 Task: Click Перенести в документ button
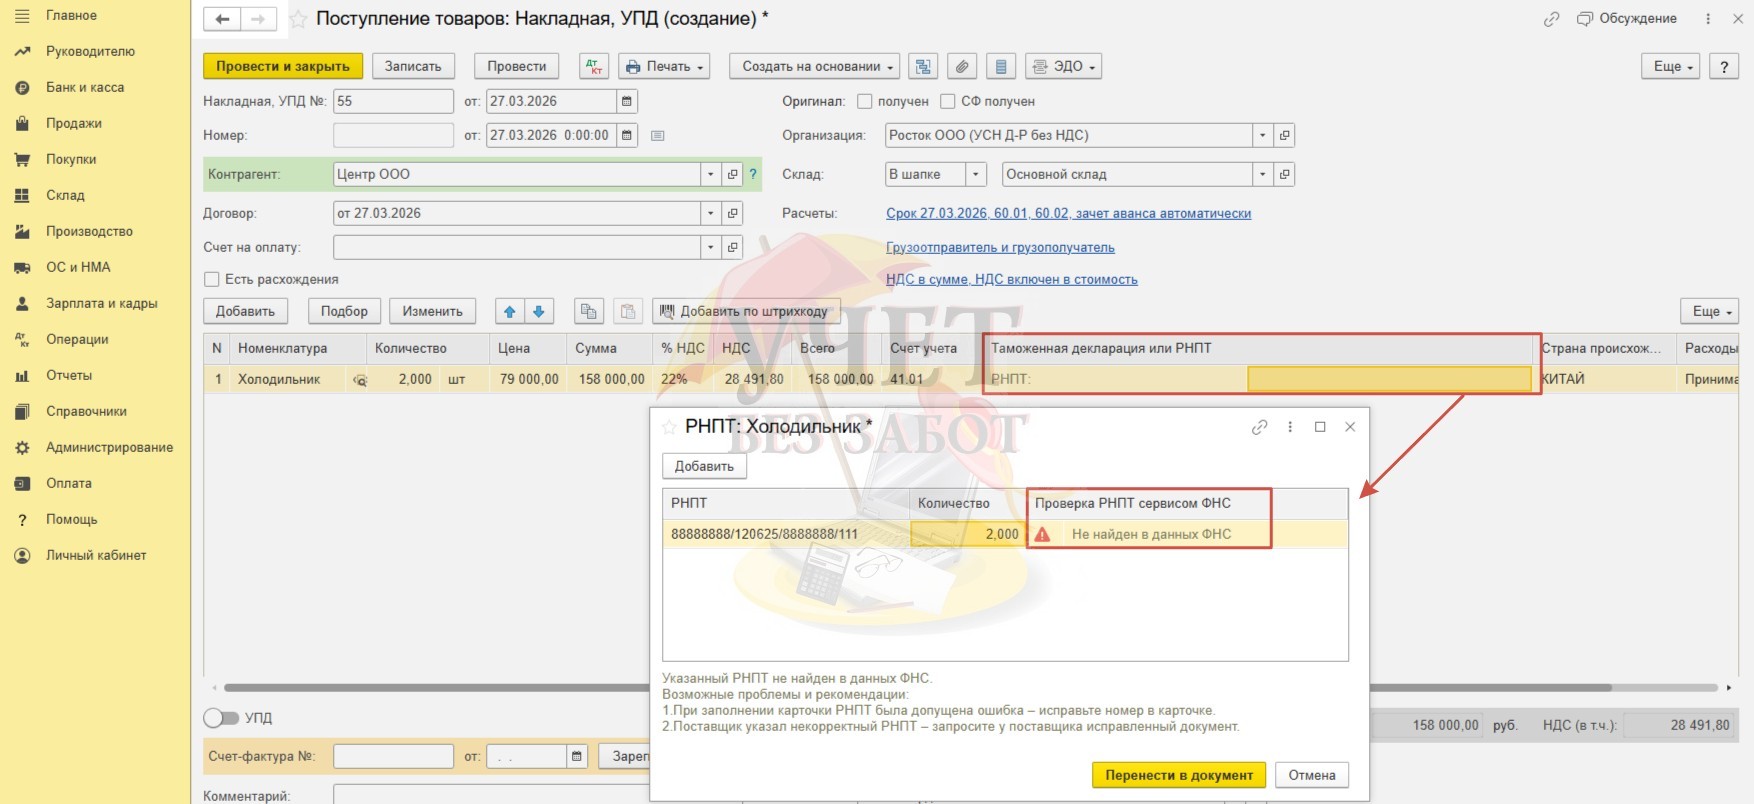(1179, 775)
